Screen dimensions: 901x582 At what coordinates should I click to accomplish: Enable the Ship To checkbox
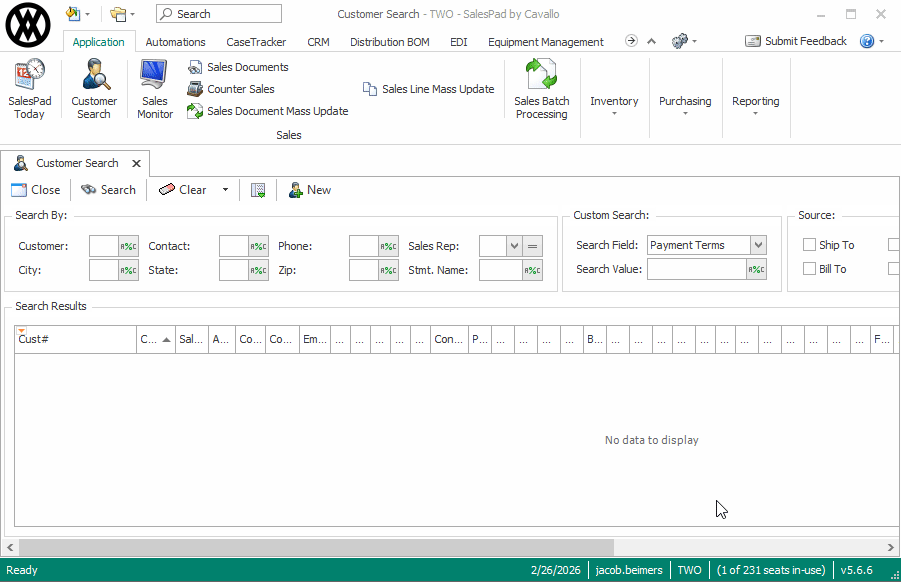coord(810,245)
